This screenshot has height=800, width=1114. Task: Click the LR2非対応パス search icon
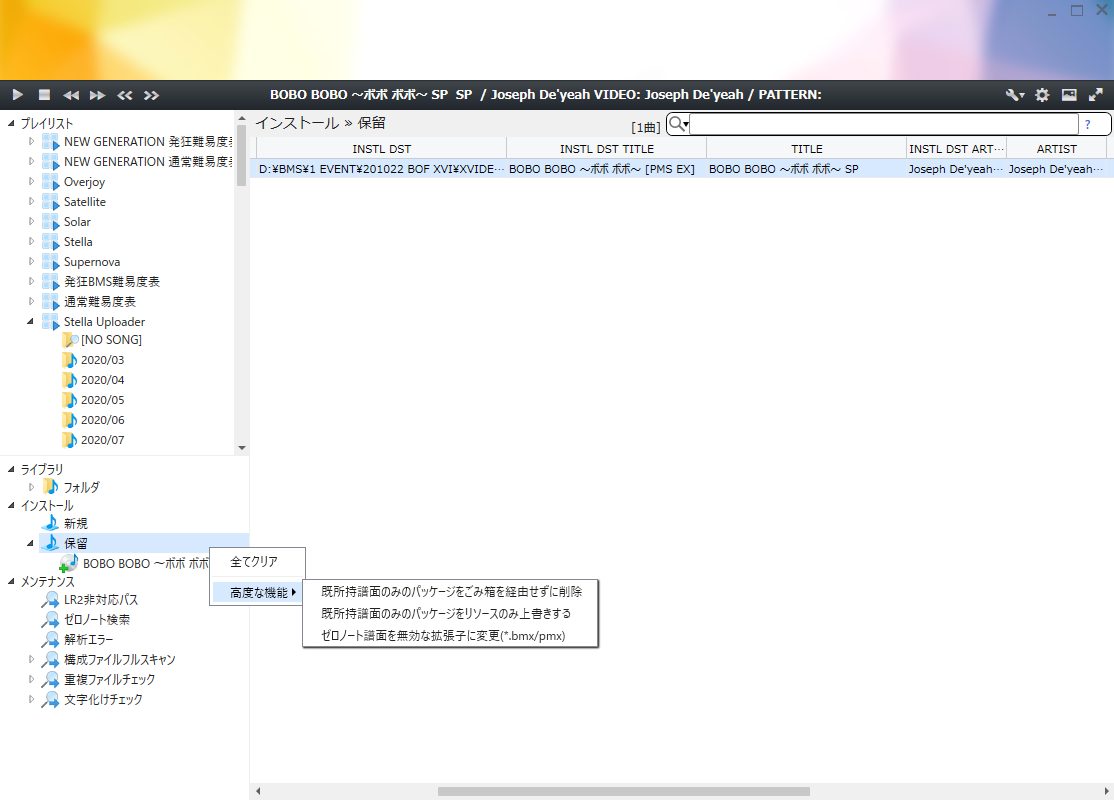click(50, 600)
